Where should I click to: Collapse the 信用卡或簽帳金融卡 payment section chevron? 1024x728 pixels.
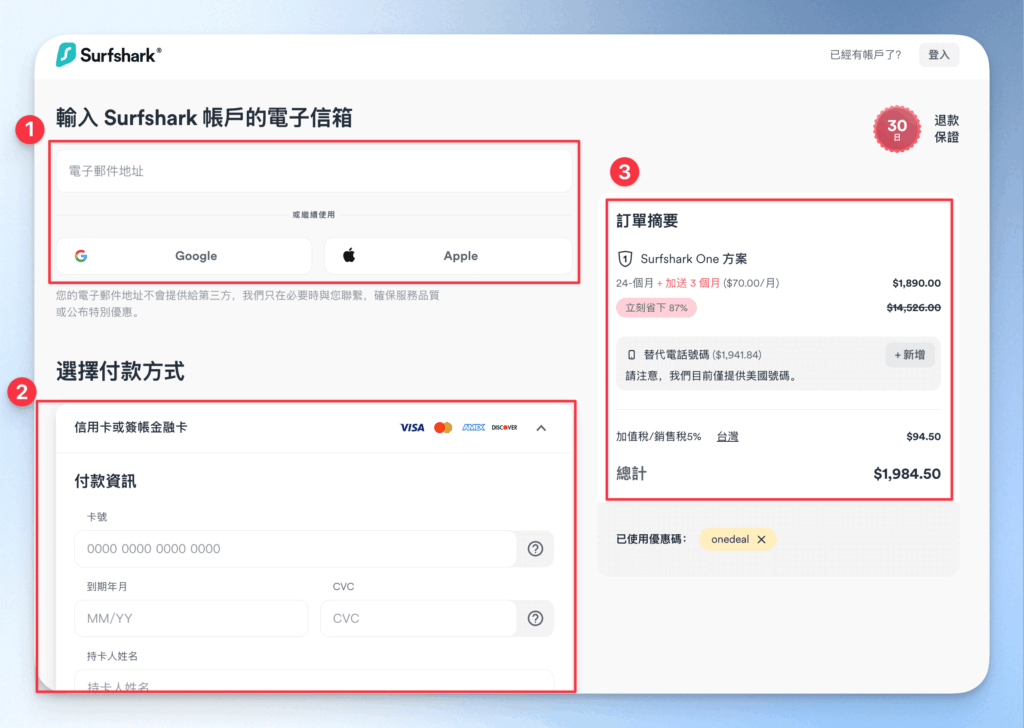pos(541,428)
